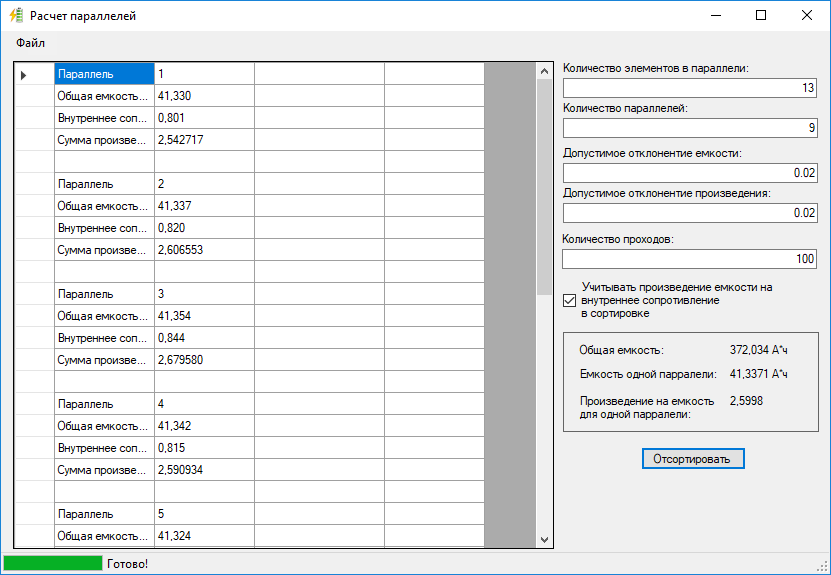The width and height of the screenshot is (831, 575).
Task: Click the number of parallels field
Action: point(690,128)
